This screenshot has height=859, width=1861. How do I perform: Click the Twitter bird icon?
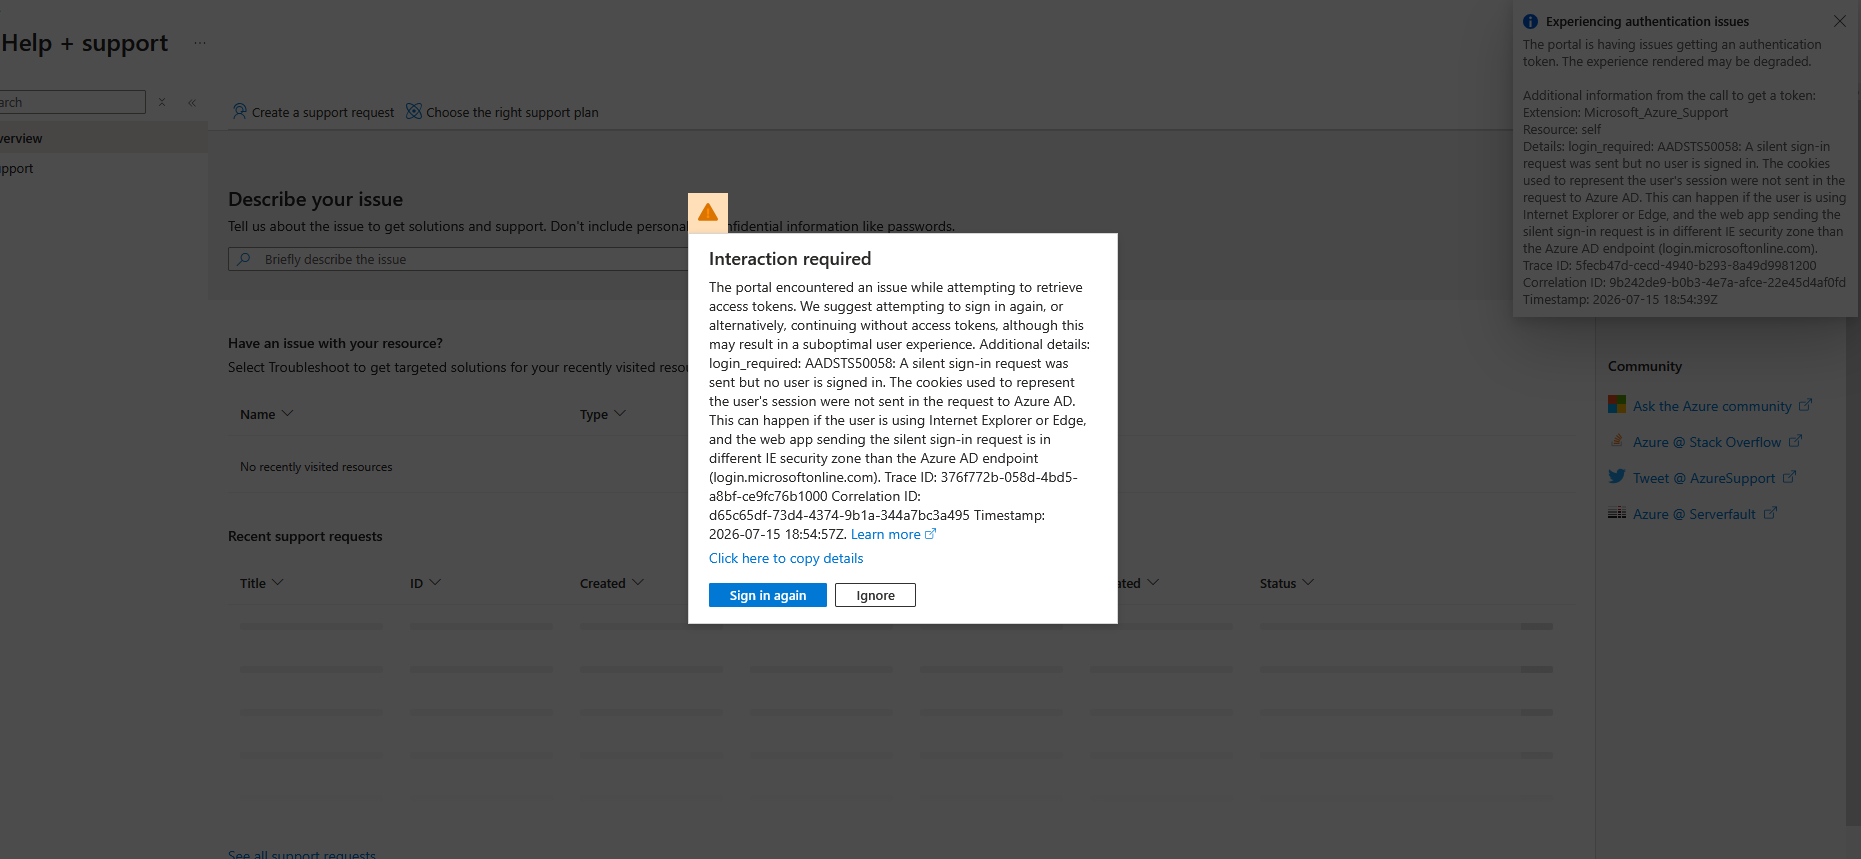pyautogui.click(x=1617, y=476)
